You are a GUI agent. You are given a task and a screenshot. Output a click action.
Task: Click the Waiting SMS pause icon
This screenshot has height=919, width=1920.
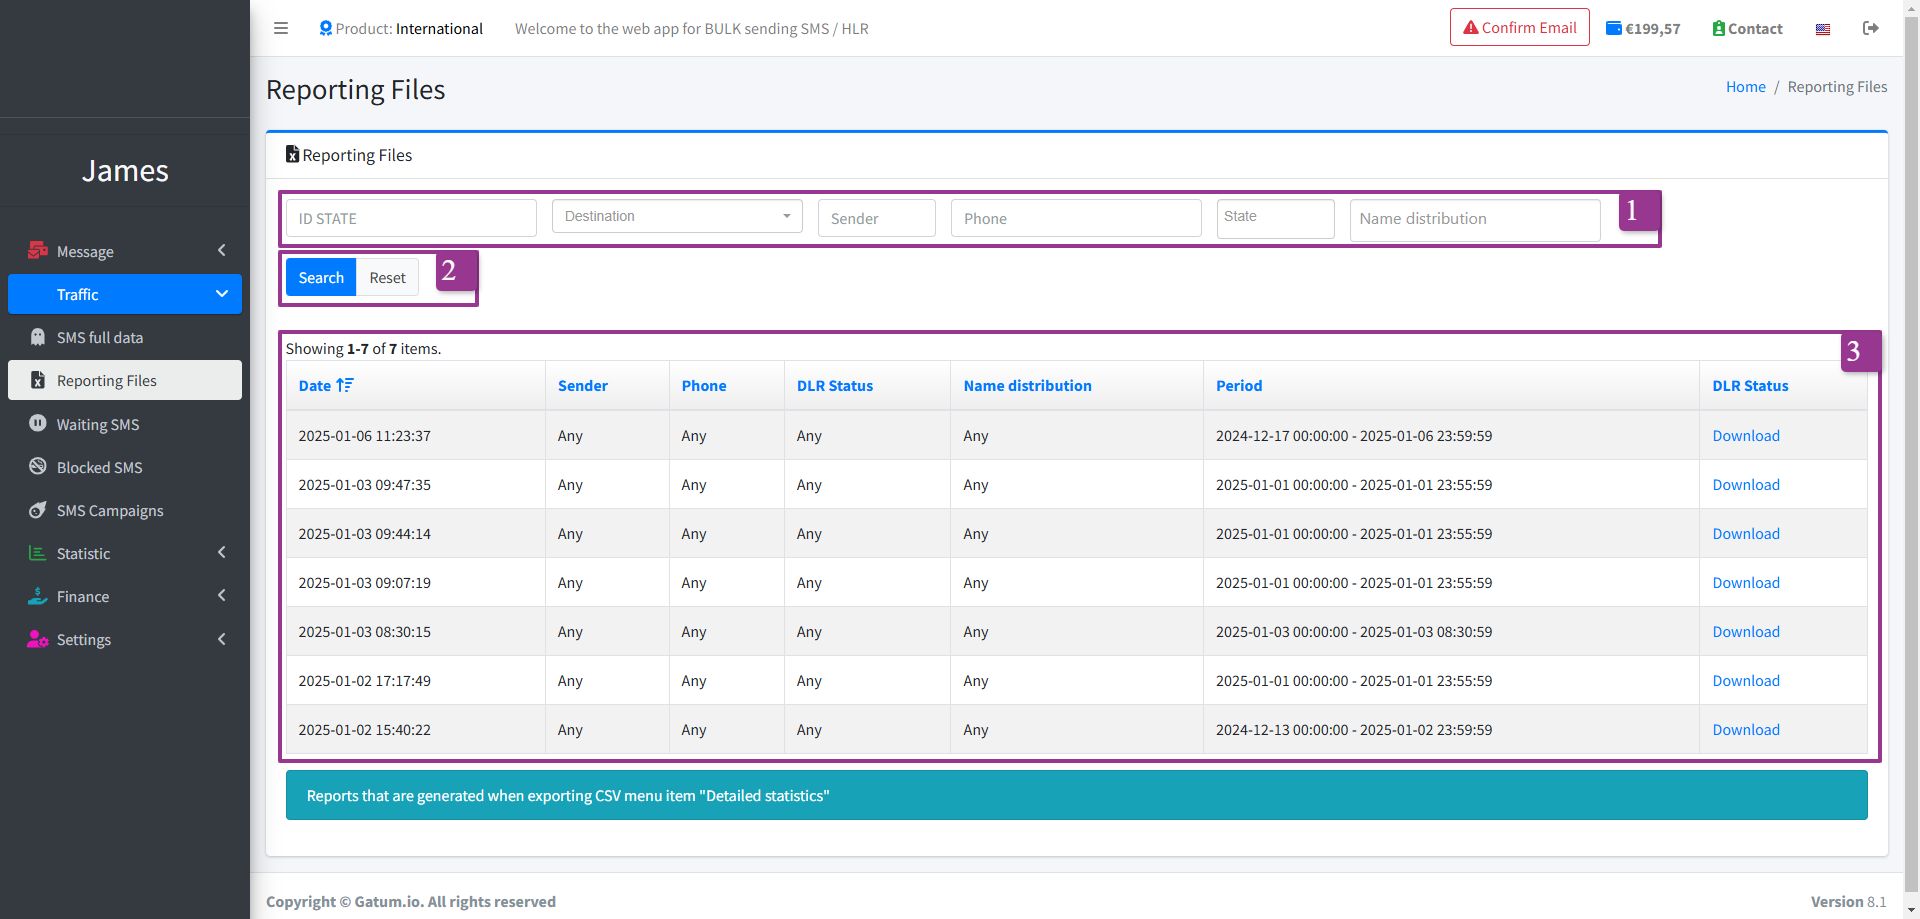[x=38, y=424]
